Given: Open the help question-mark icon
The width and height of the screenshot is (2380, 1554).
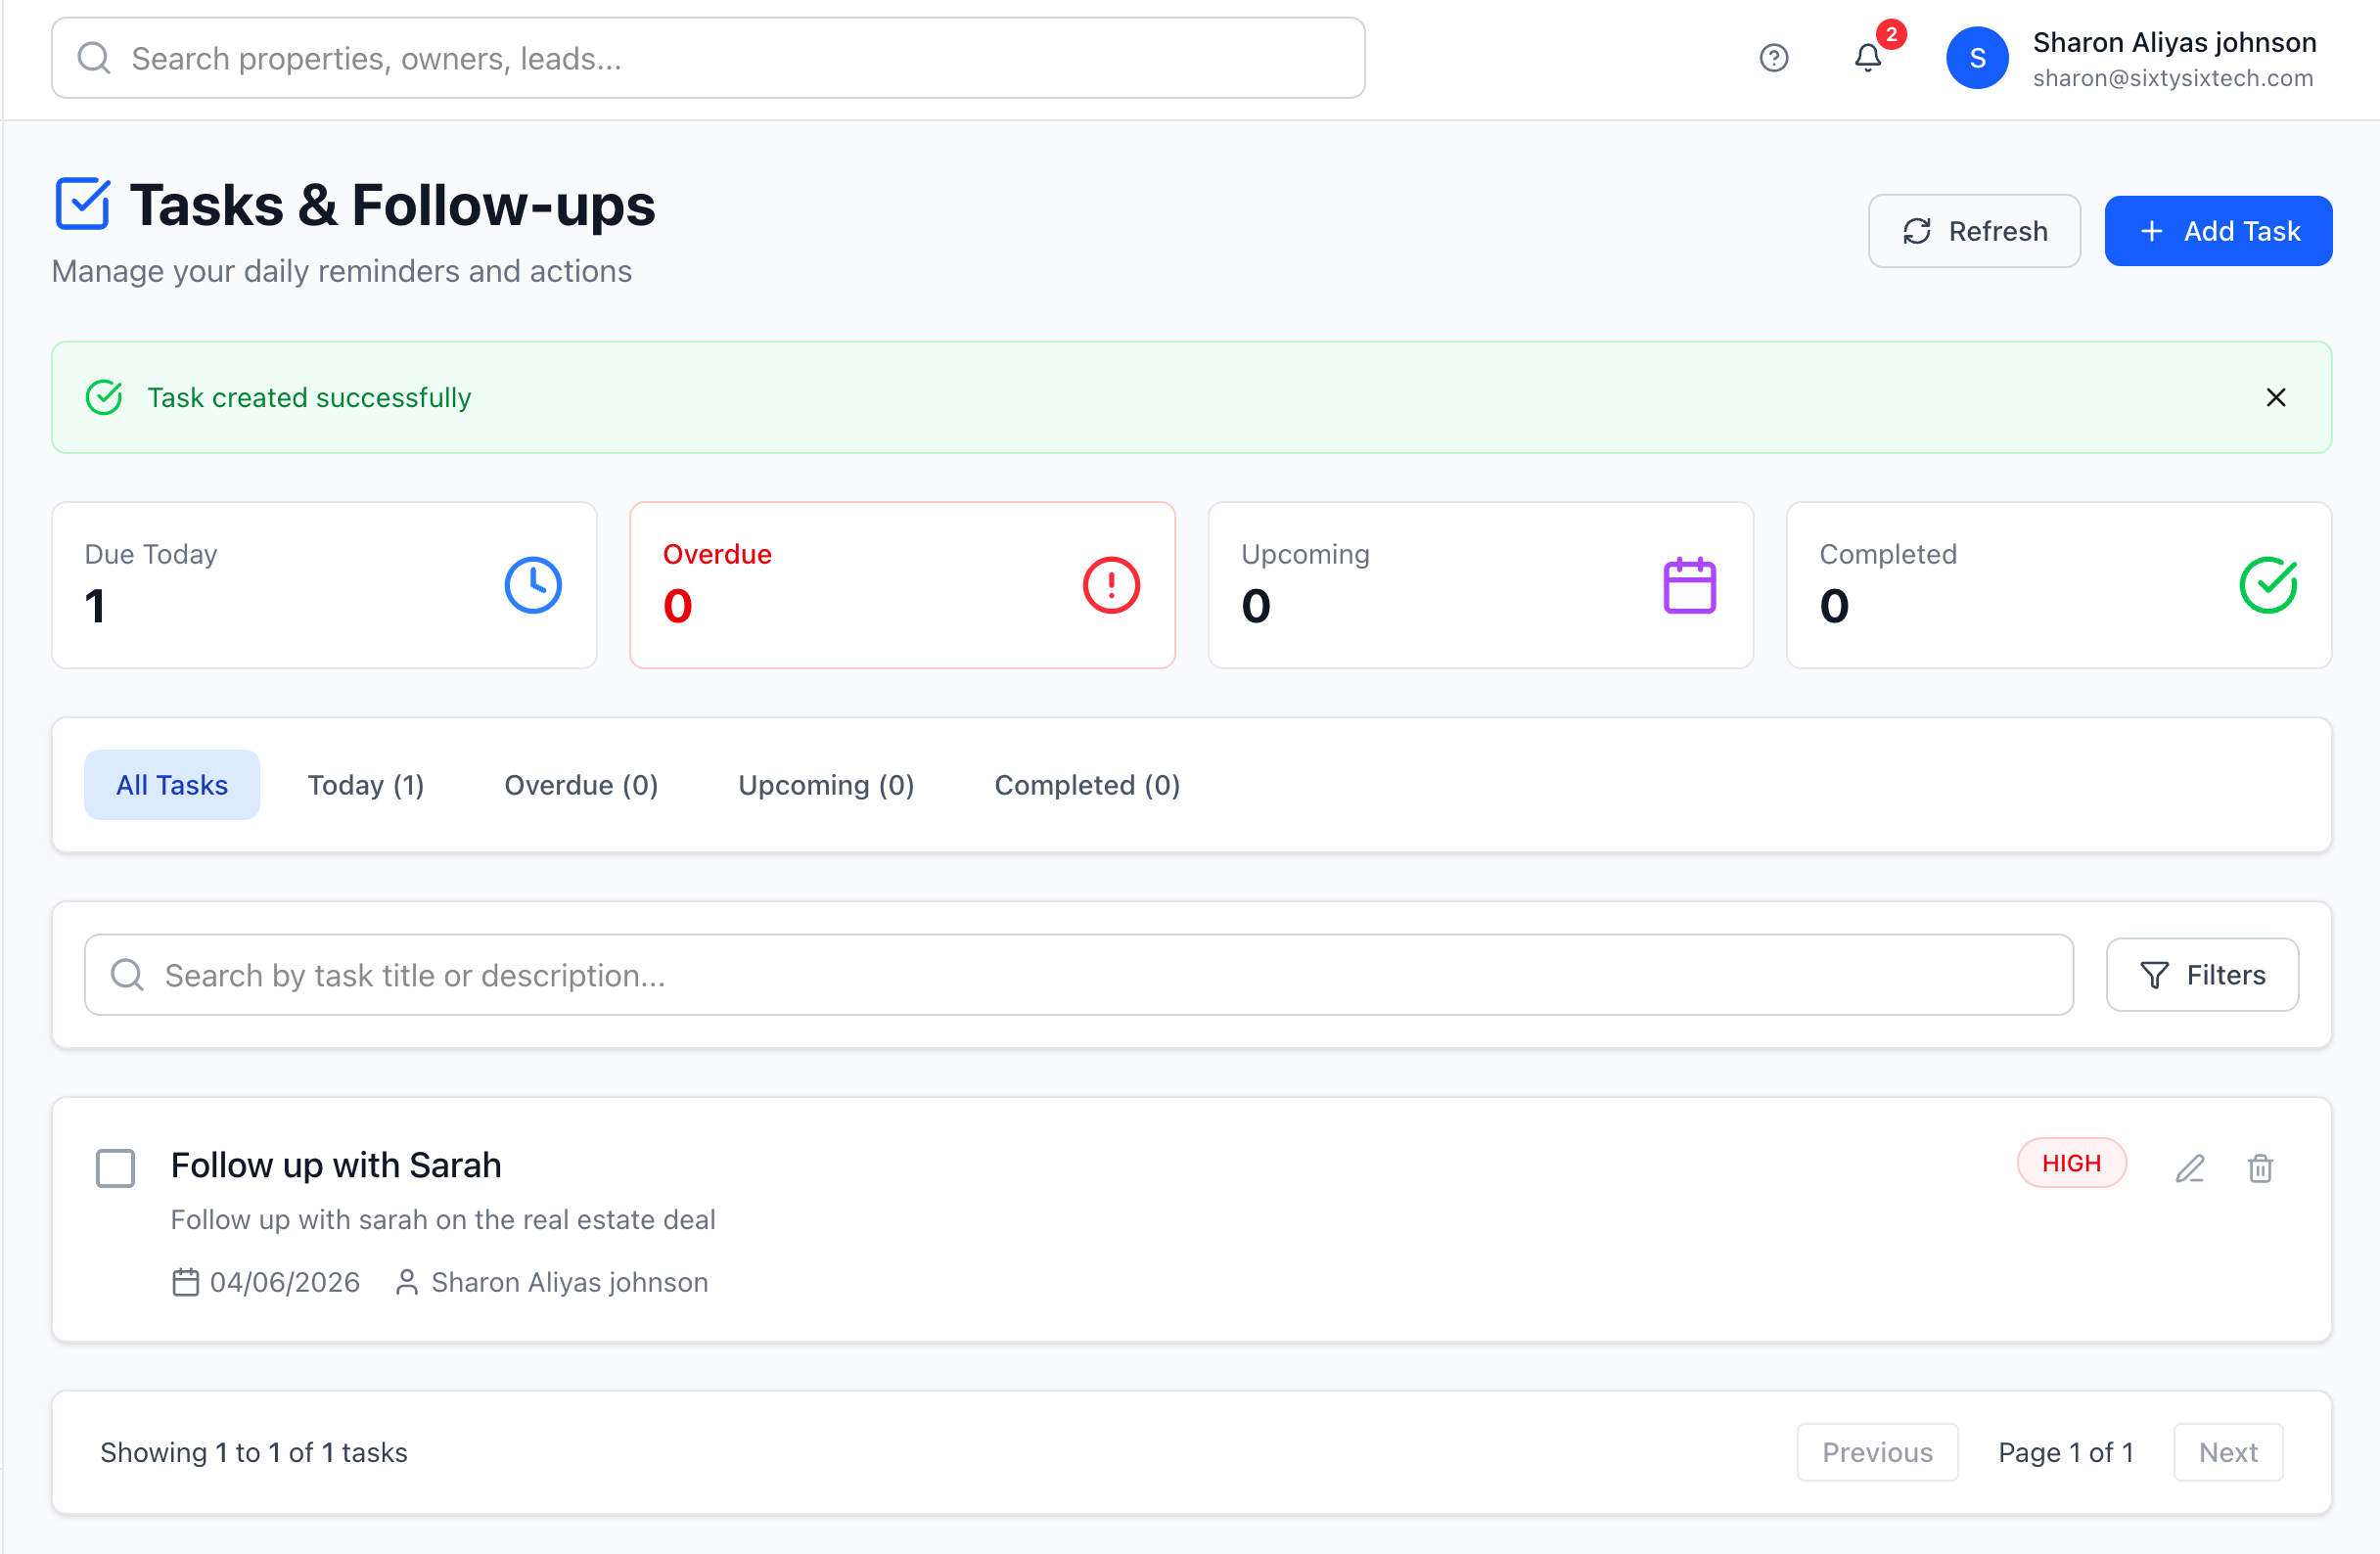Looking at the screenshot, I should 1773,58.
